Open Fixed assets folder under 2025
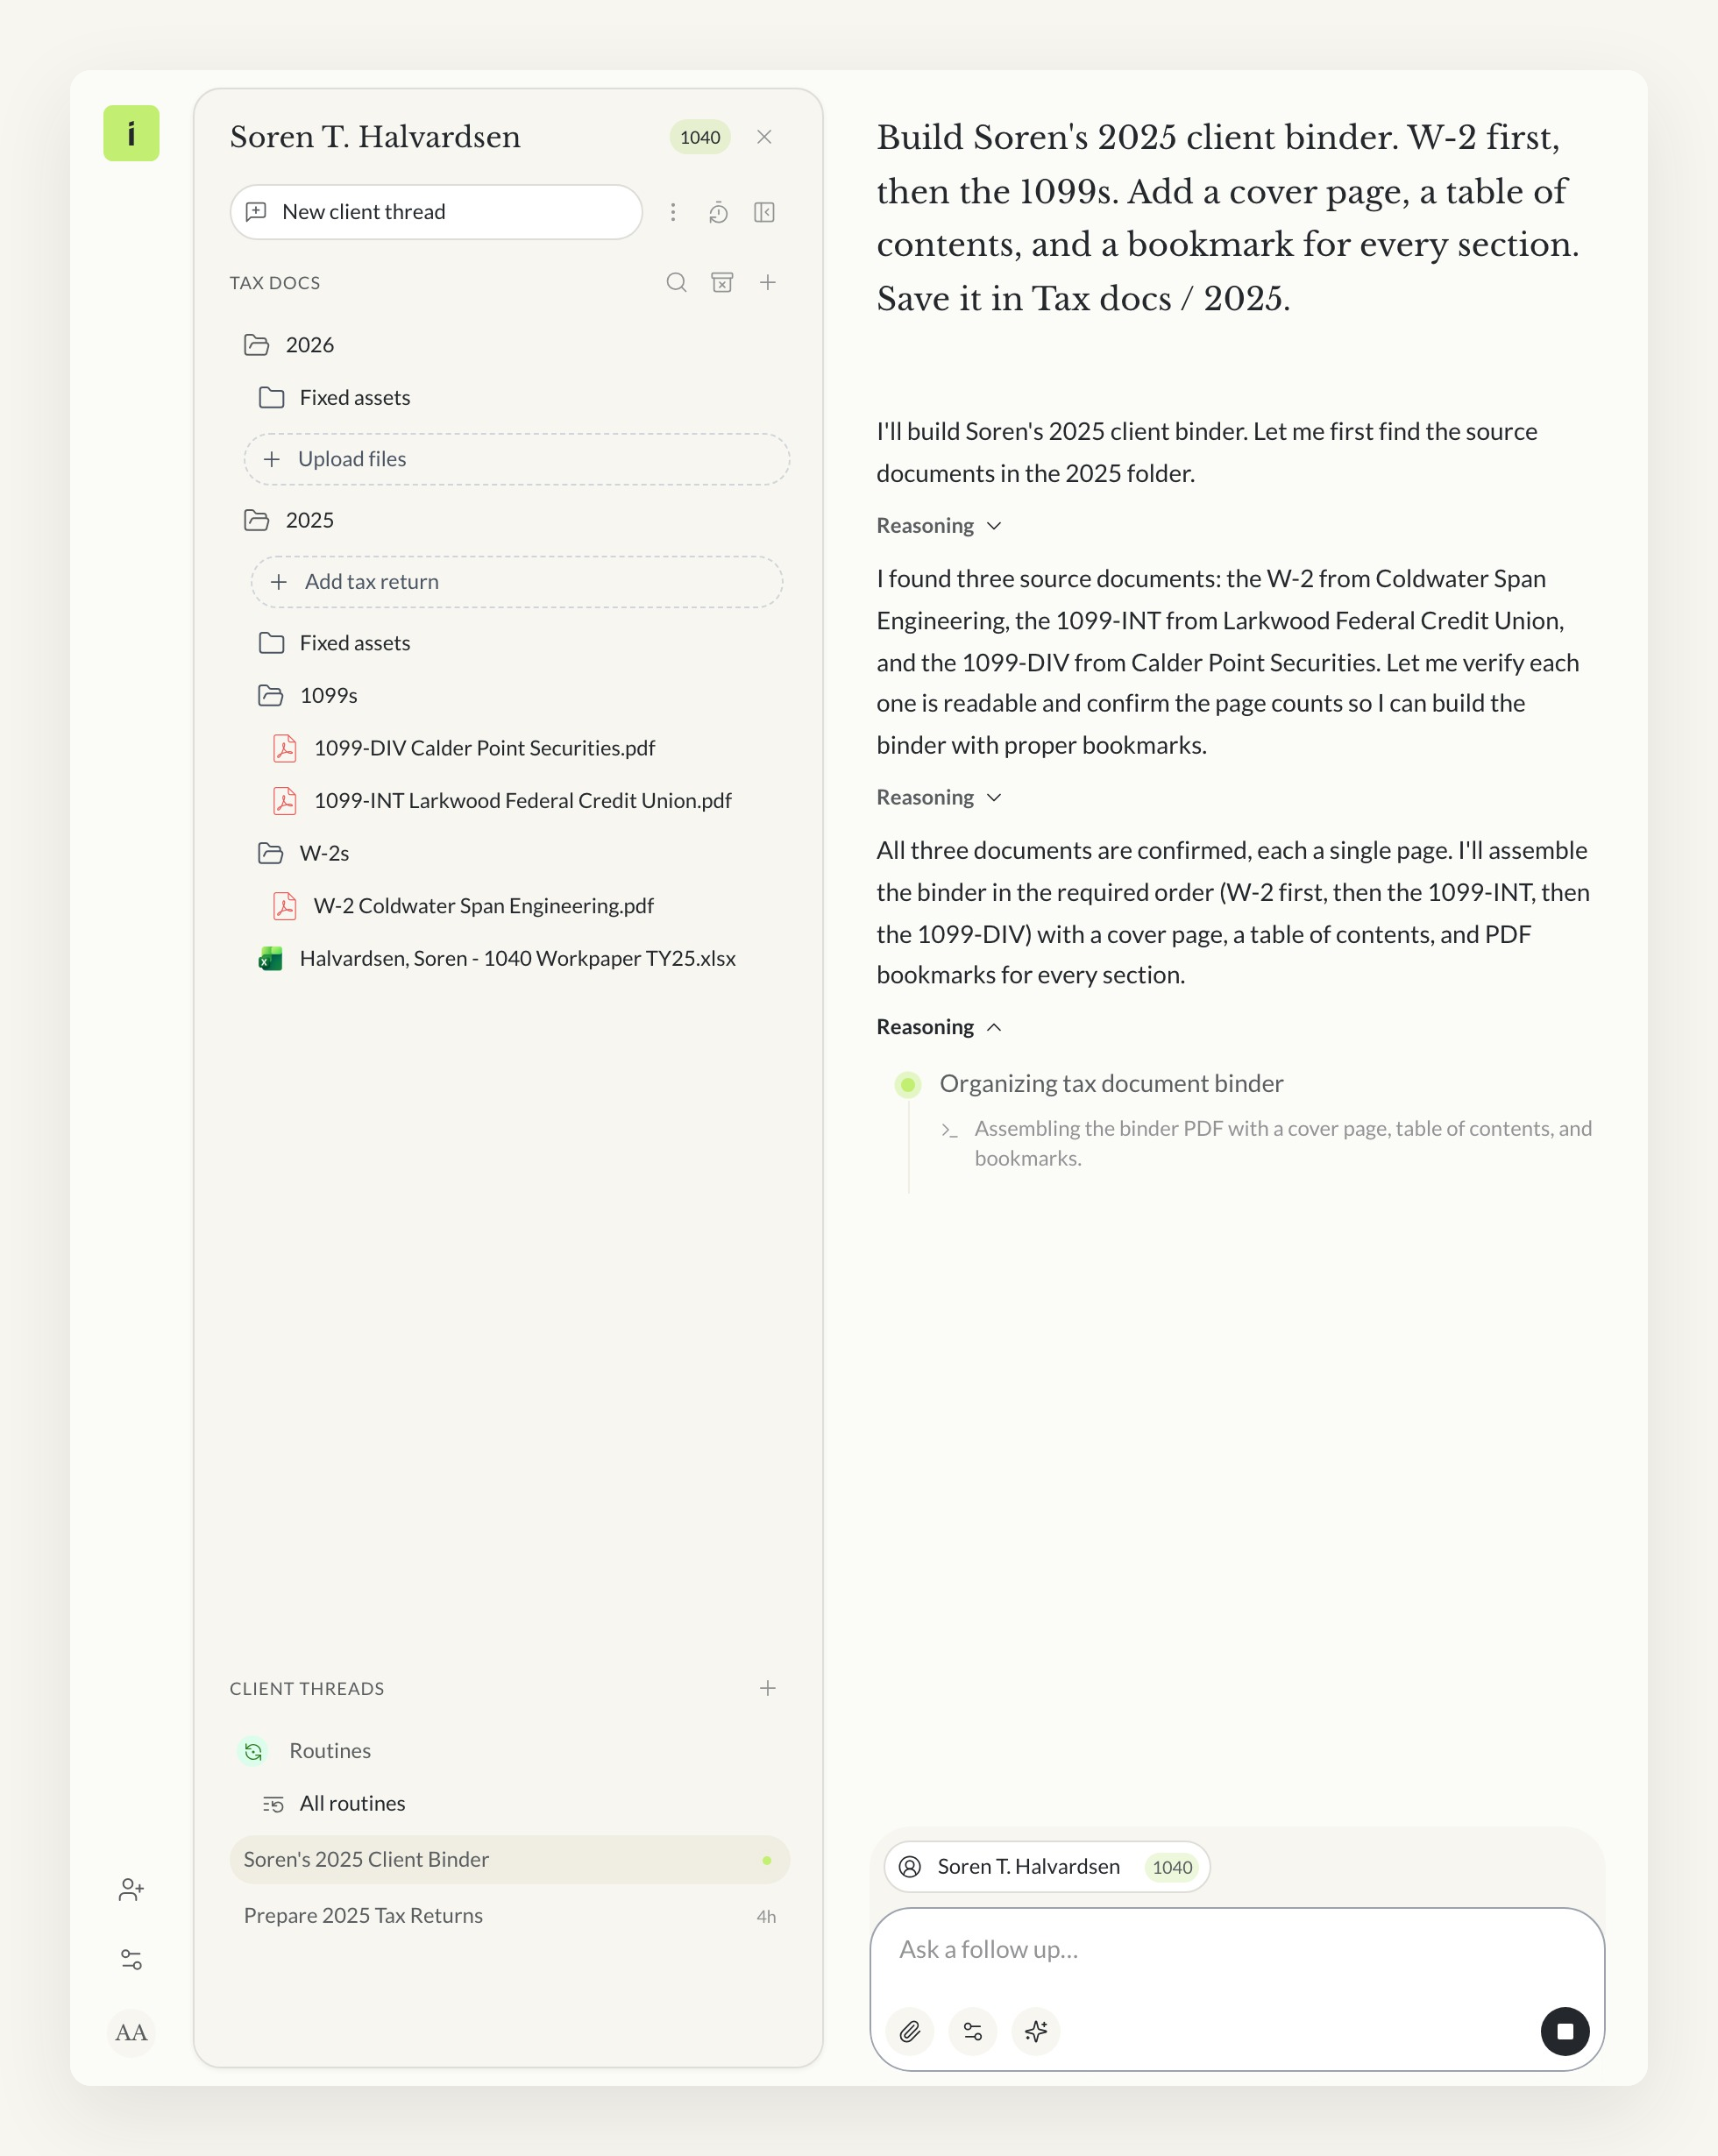 click(x=334, y=643)
